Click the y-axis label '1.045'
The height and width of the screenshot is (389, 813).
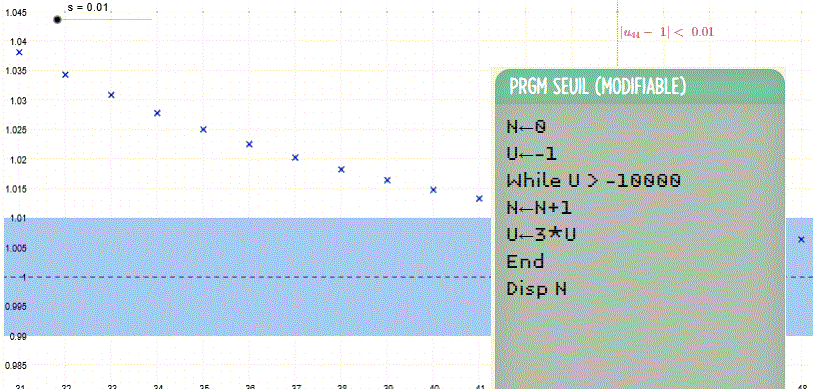[x=15, y=13]
